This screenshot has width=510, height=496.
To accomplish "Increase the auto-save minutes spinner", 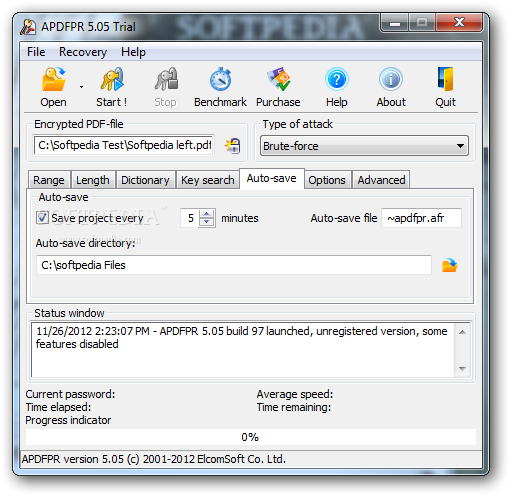I will pos(207,214).
